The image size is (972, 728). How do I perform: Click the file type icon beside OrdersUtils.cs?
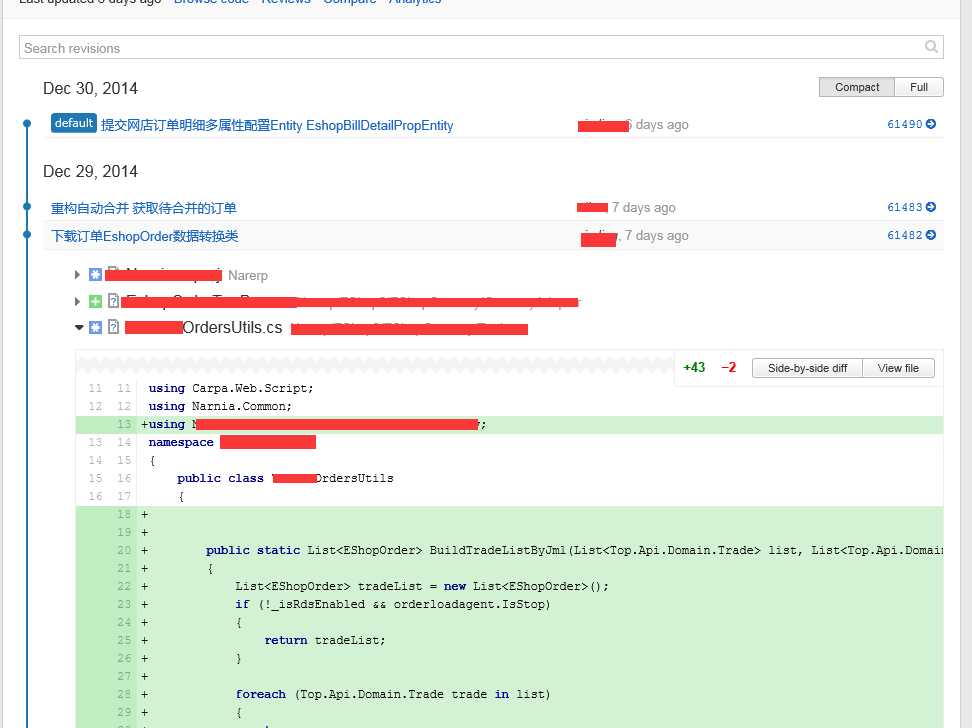113,327
